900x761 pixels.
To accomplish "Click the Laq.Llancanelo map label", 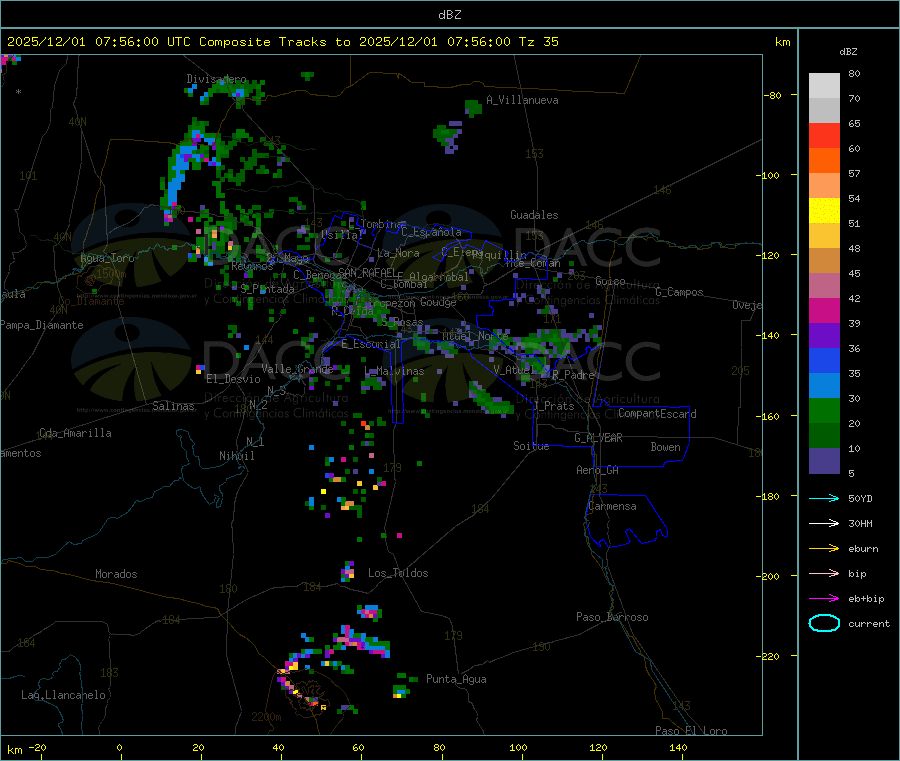I will [64, 695].
